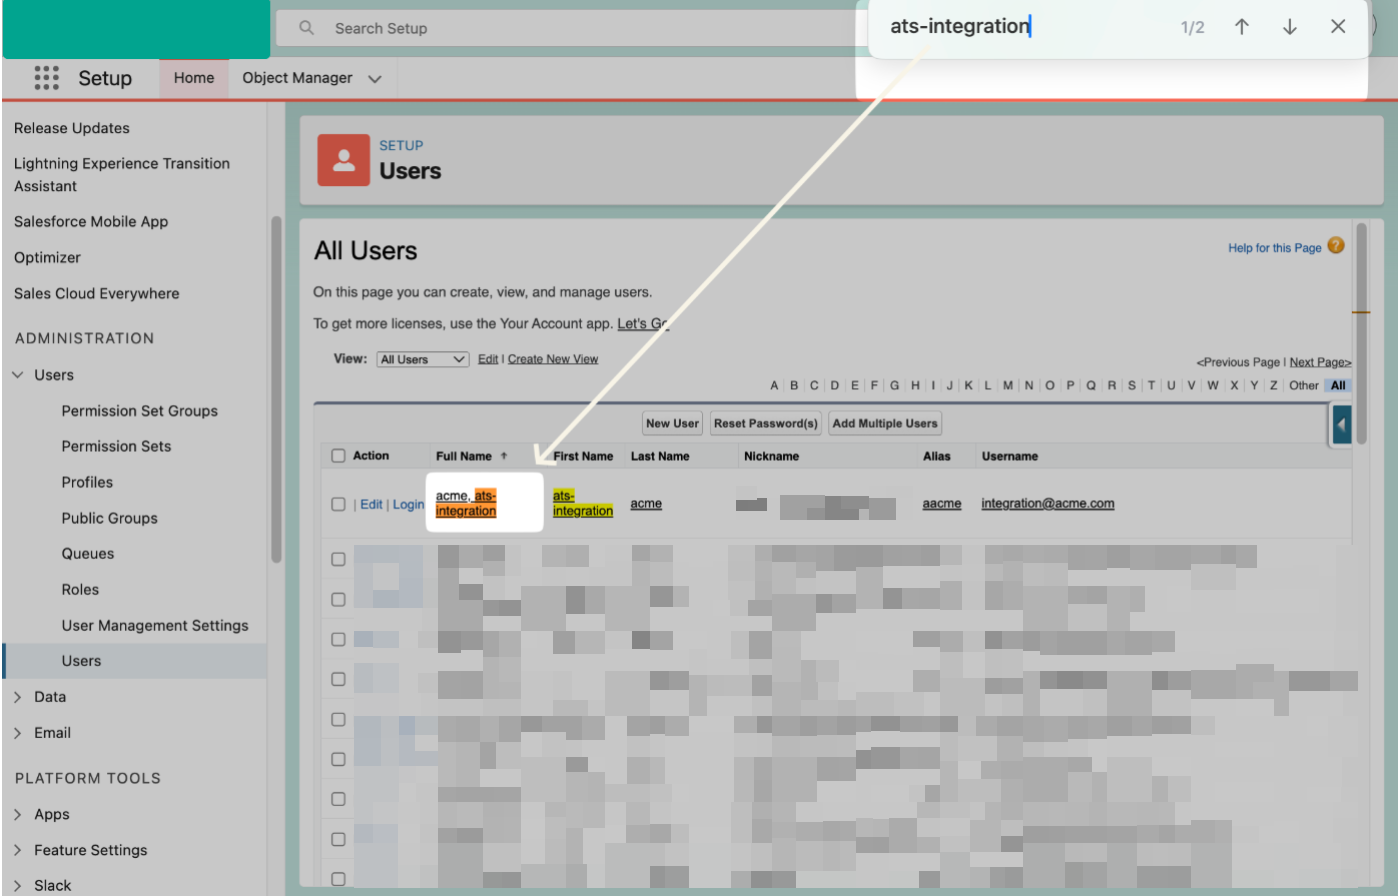
Task: Switch to the Object Manager tab
Action: point(297,78)
